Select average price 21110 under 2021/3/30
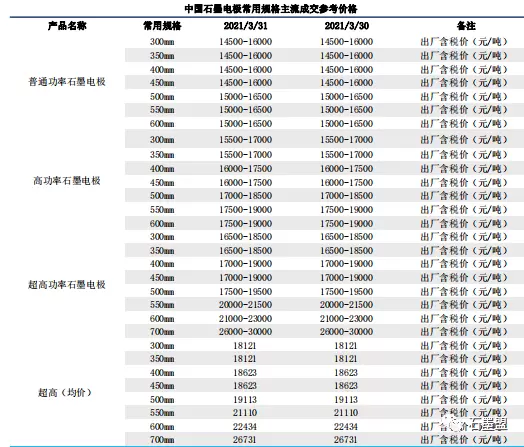This screenshot has width=524, height=447. (x=346, y=413)
